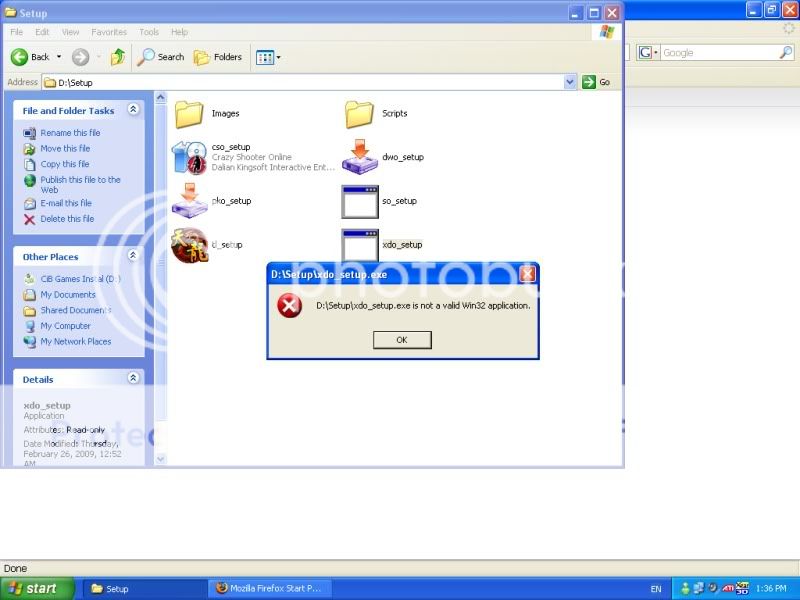
Task: Click the Delete this file link
Action: click(x=67, y=219)
